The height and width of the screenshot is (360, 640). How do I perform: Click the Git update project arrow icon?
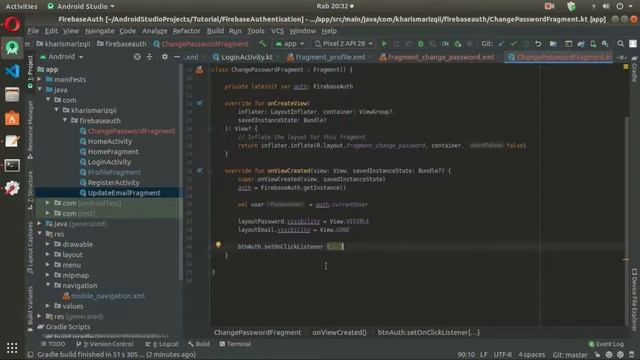(x=501, y=44)
